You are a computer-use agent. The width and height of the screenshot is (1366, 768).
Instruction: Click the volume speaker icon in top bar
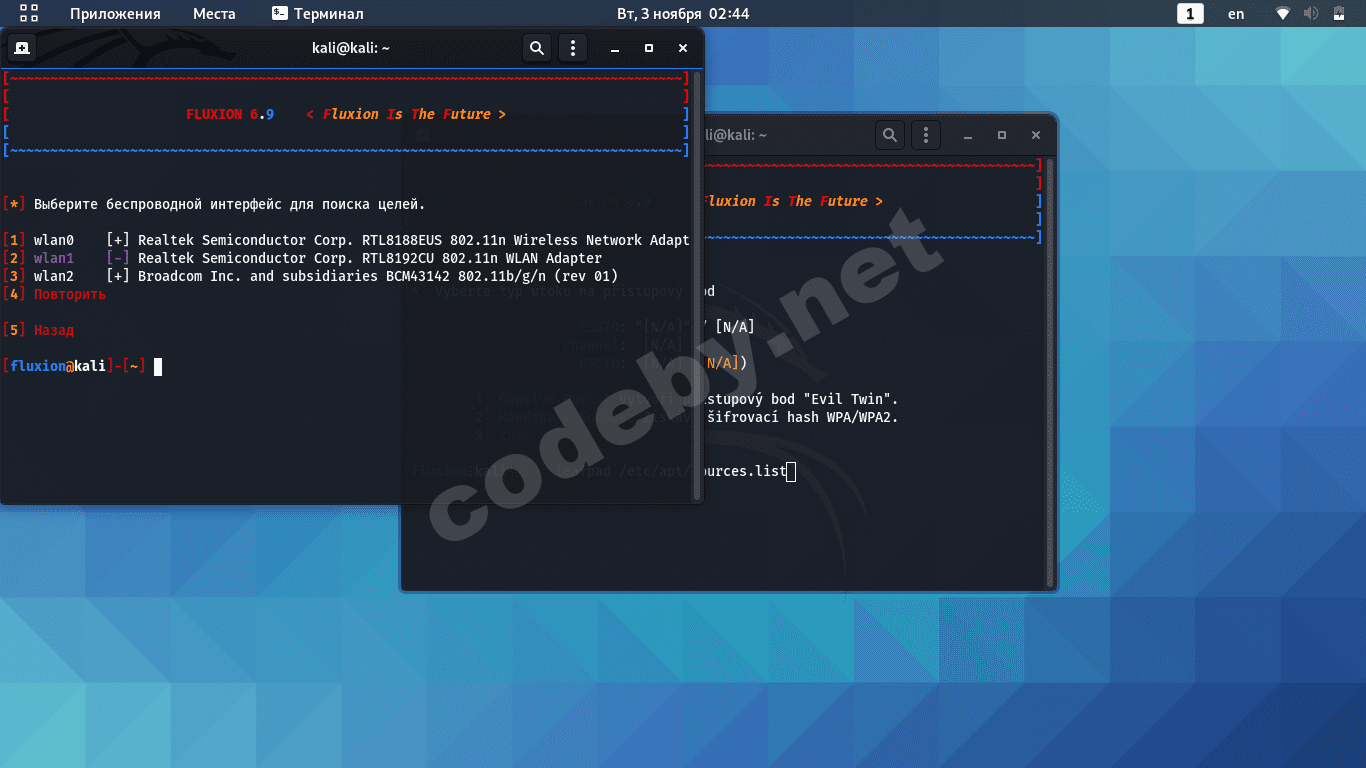coord(1311,14)
